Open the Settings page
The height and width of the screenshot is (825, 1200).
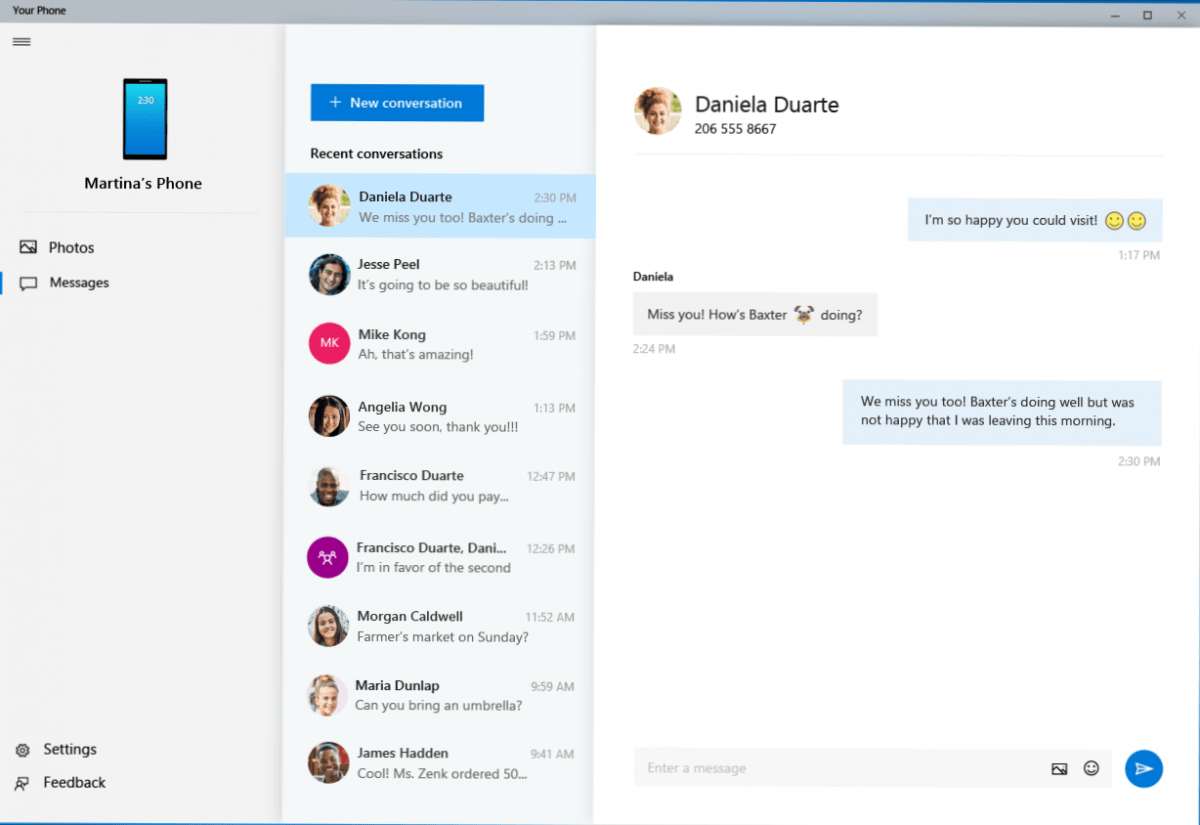[x=70, y=749]
